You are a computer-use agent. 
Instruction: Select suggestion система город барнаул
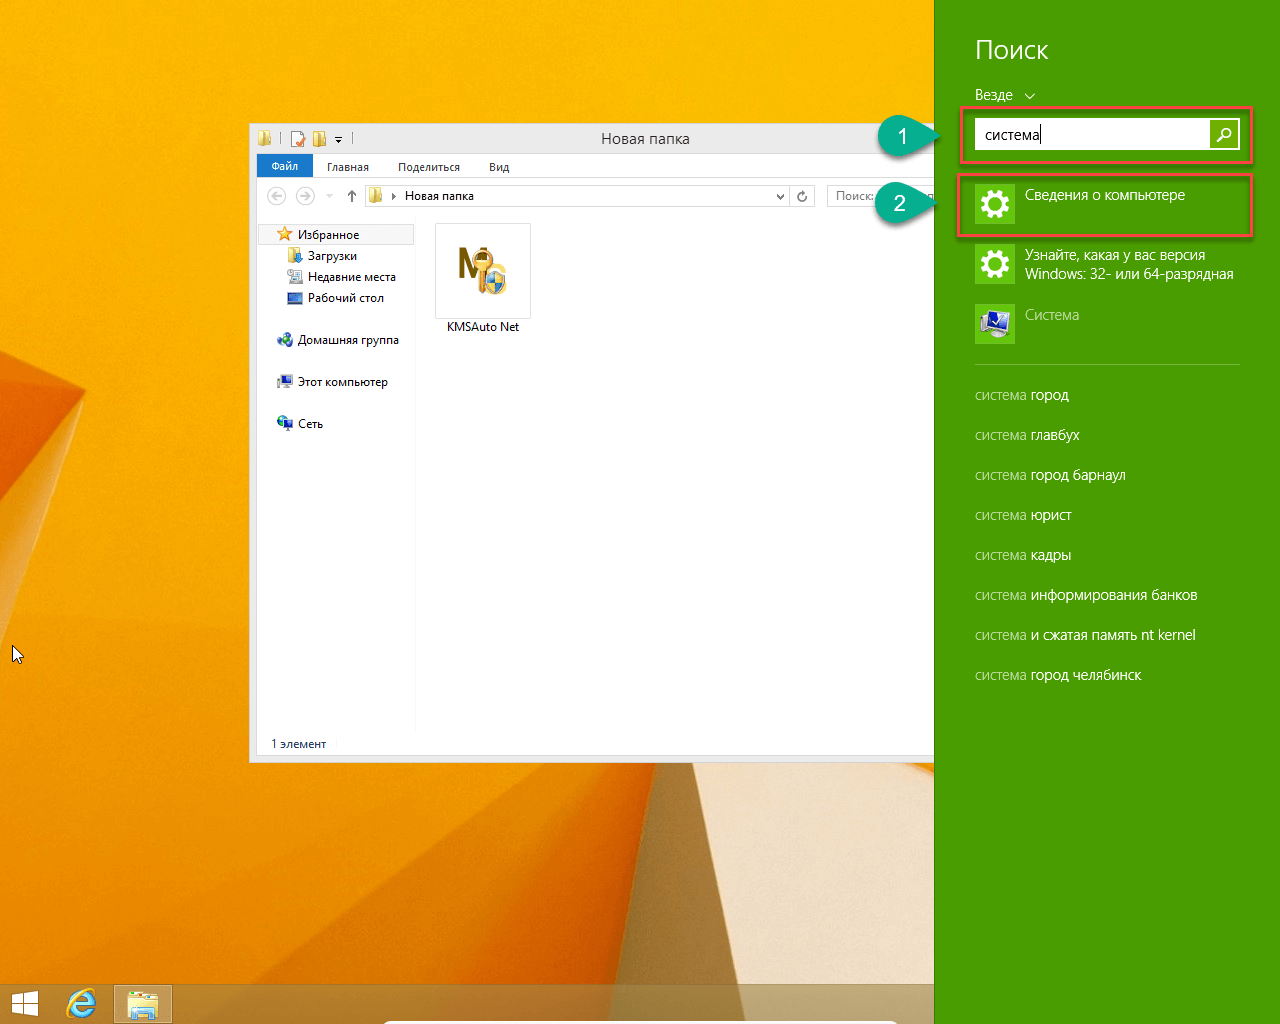pos(1050,475)
